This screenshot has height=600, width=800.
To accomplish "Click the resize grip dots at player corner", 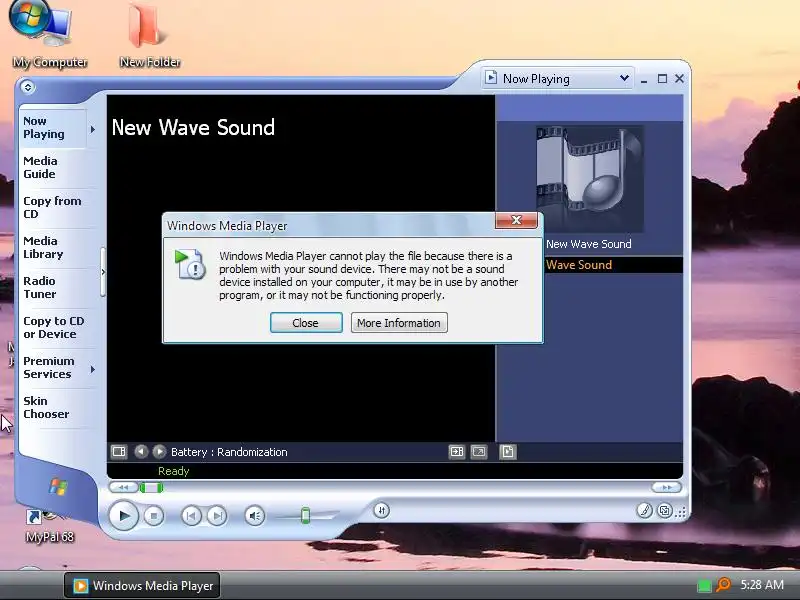I will (681, 513).
